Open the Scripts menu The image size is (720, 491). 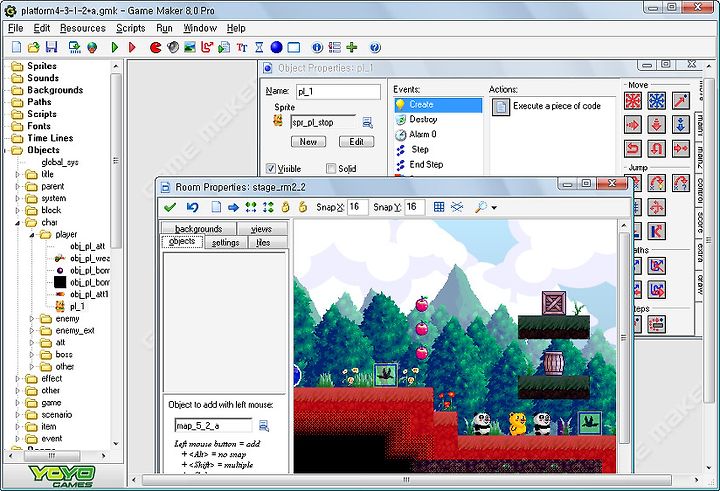tap(130, 28)
